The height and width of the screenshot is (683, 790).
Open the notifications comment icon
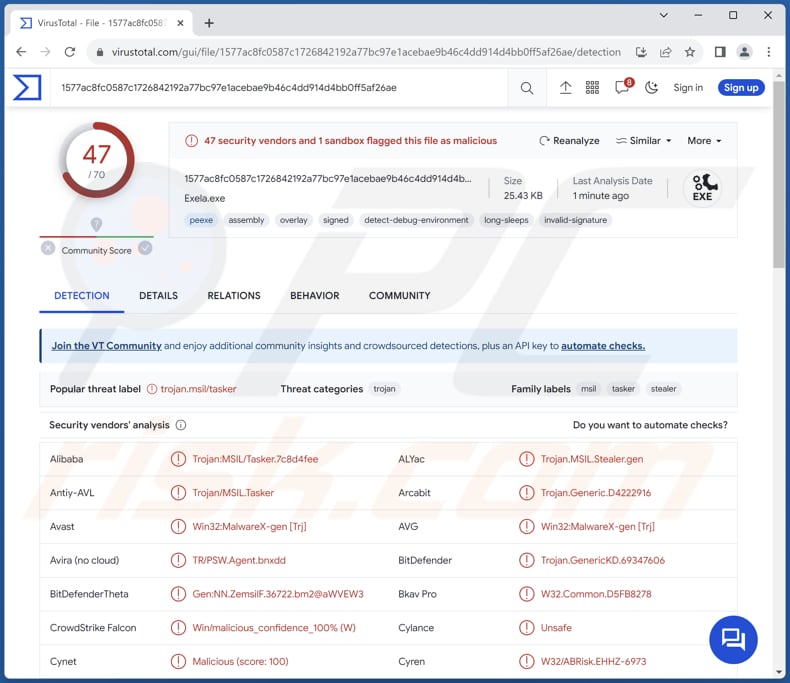pos(622,87)
